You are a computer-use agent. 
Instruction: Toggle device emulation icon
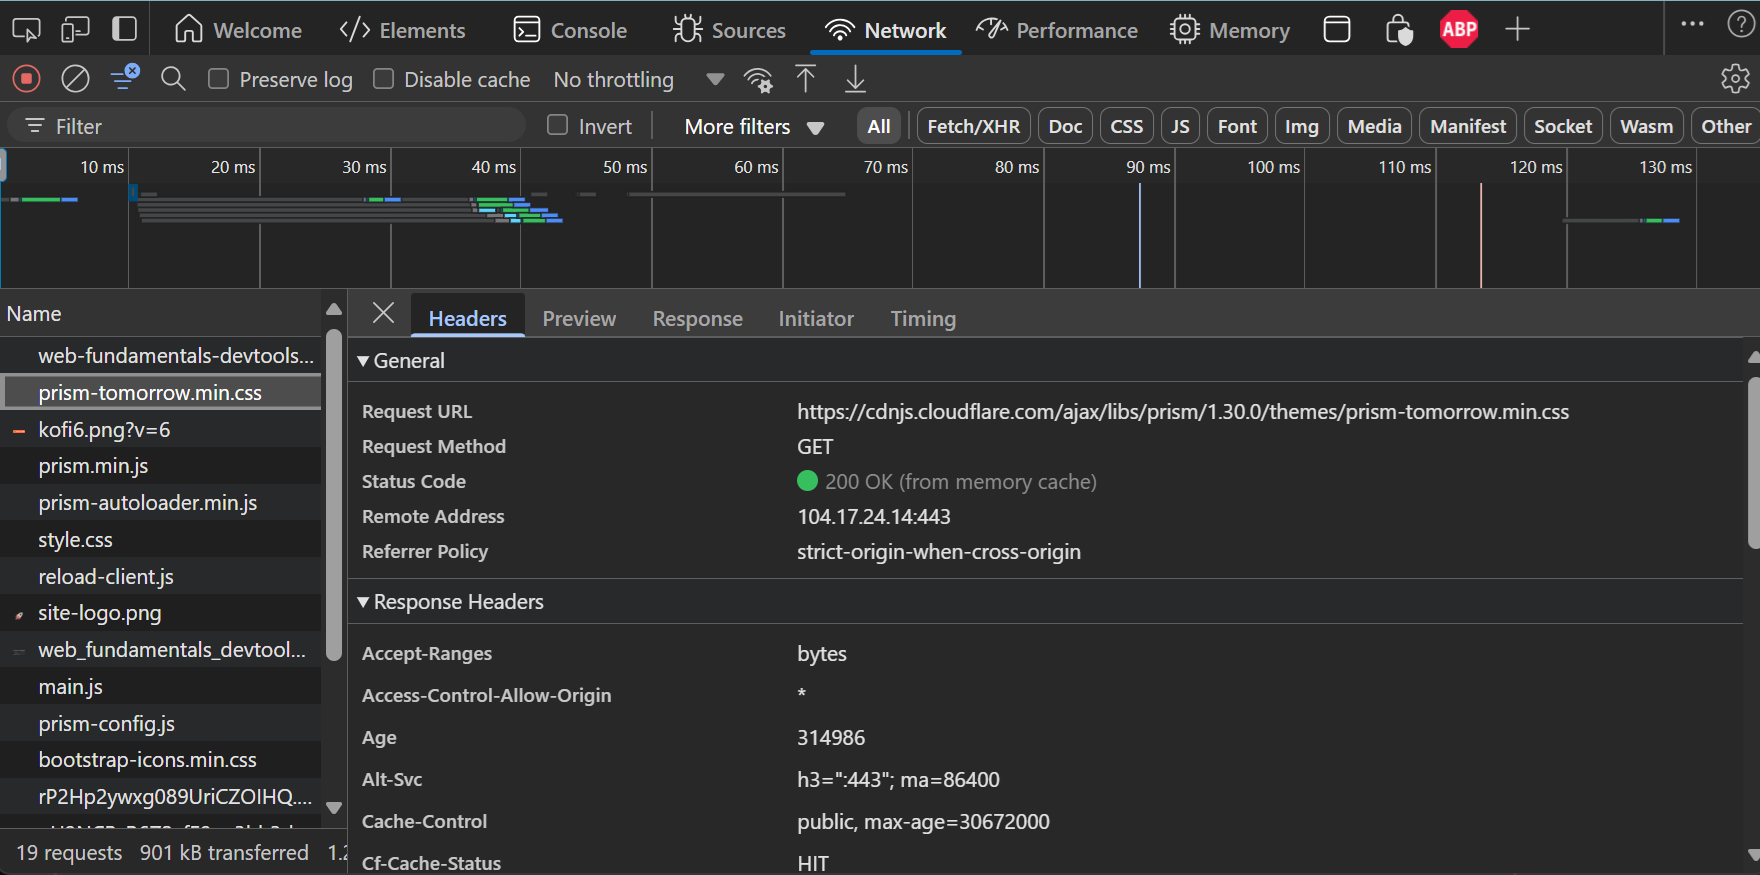point(75,30)
